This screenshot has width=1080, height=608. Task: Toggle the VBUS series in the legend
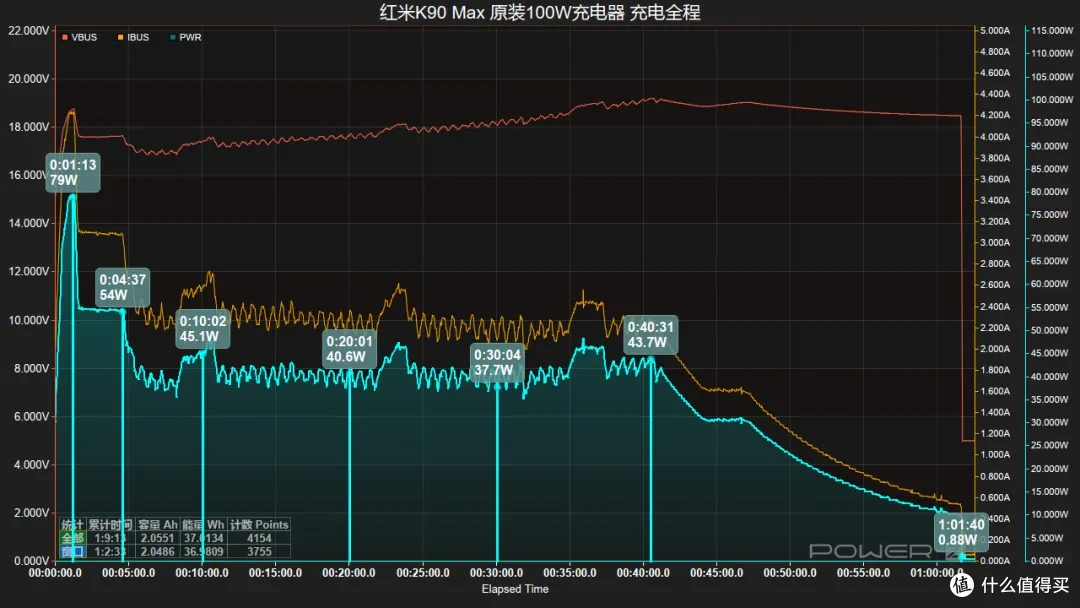pos(79,37)
